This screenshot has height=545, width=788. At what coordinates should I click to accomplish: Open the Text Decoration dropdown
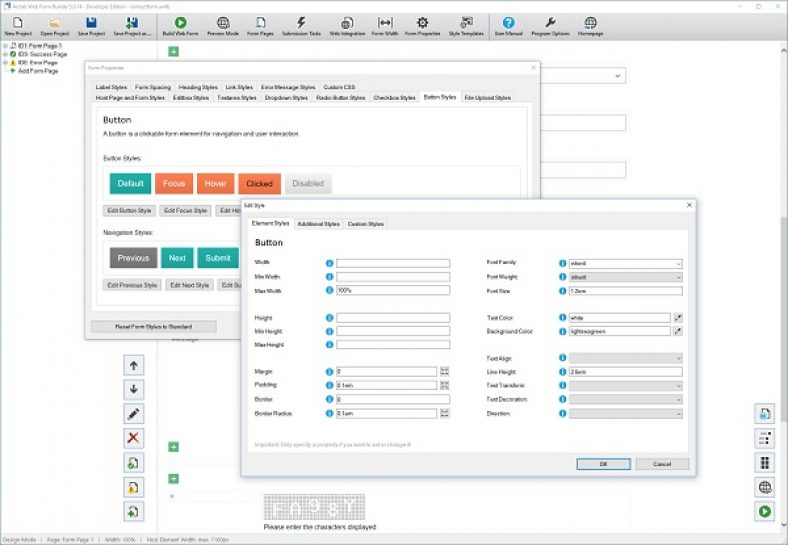[x=626, y=399]
